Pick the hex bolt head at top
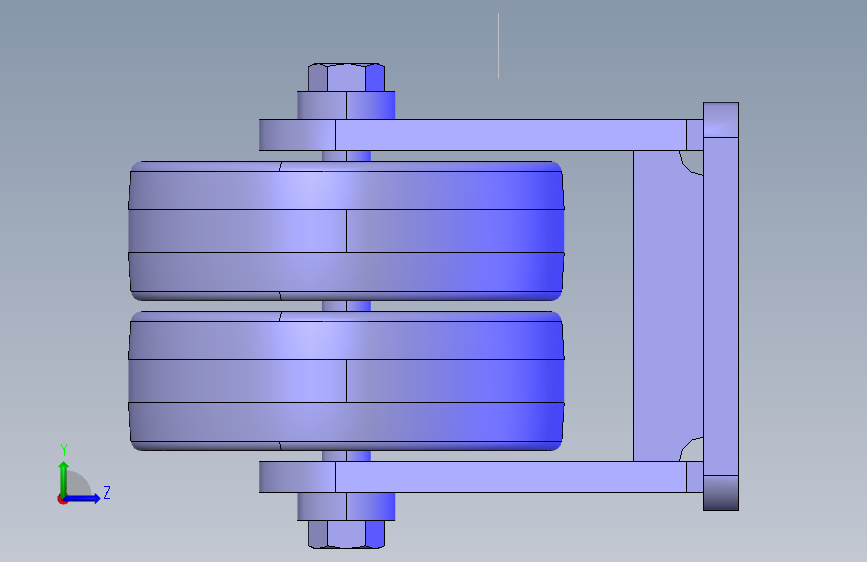The image size is (867, 562). [347, 77]
